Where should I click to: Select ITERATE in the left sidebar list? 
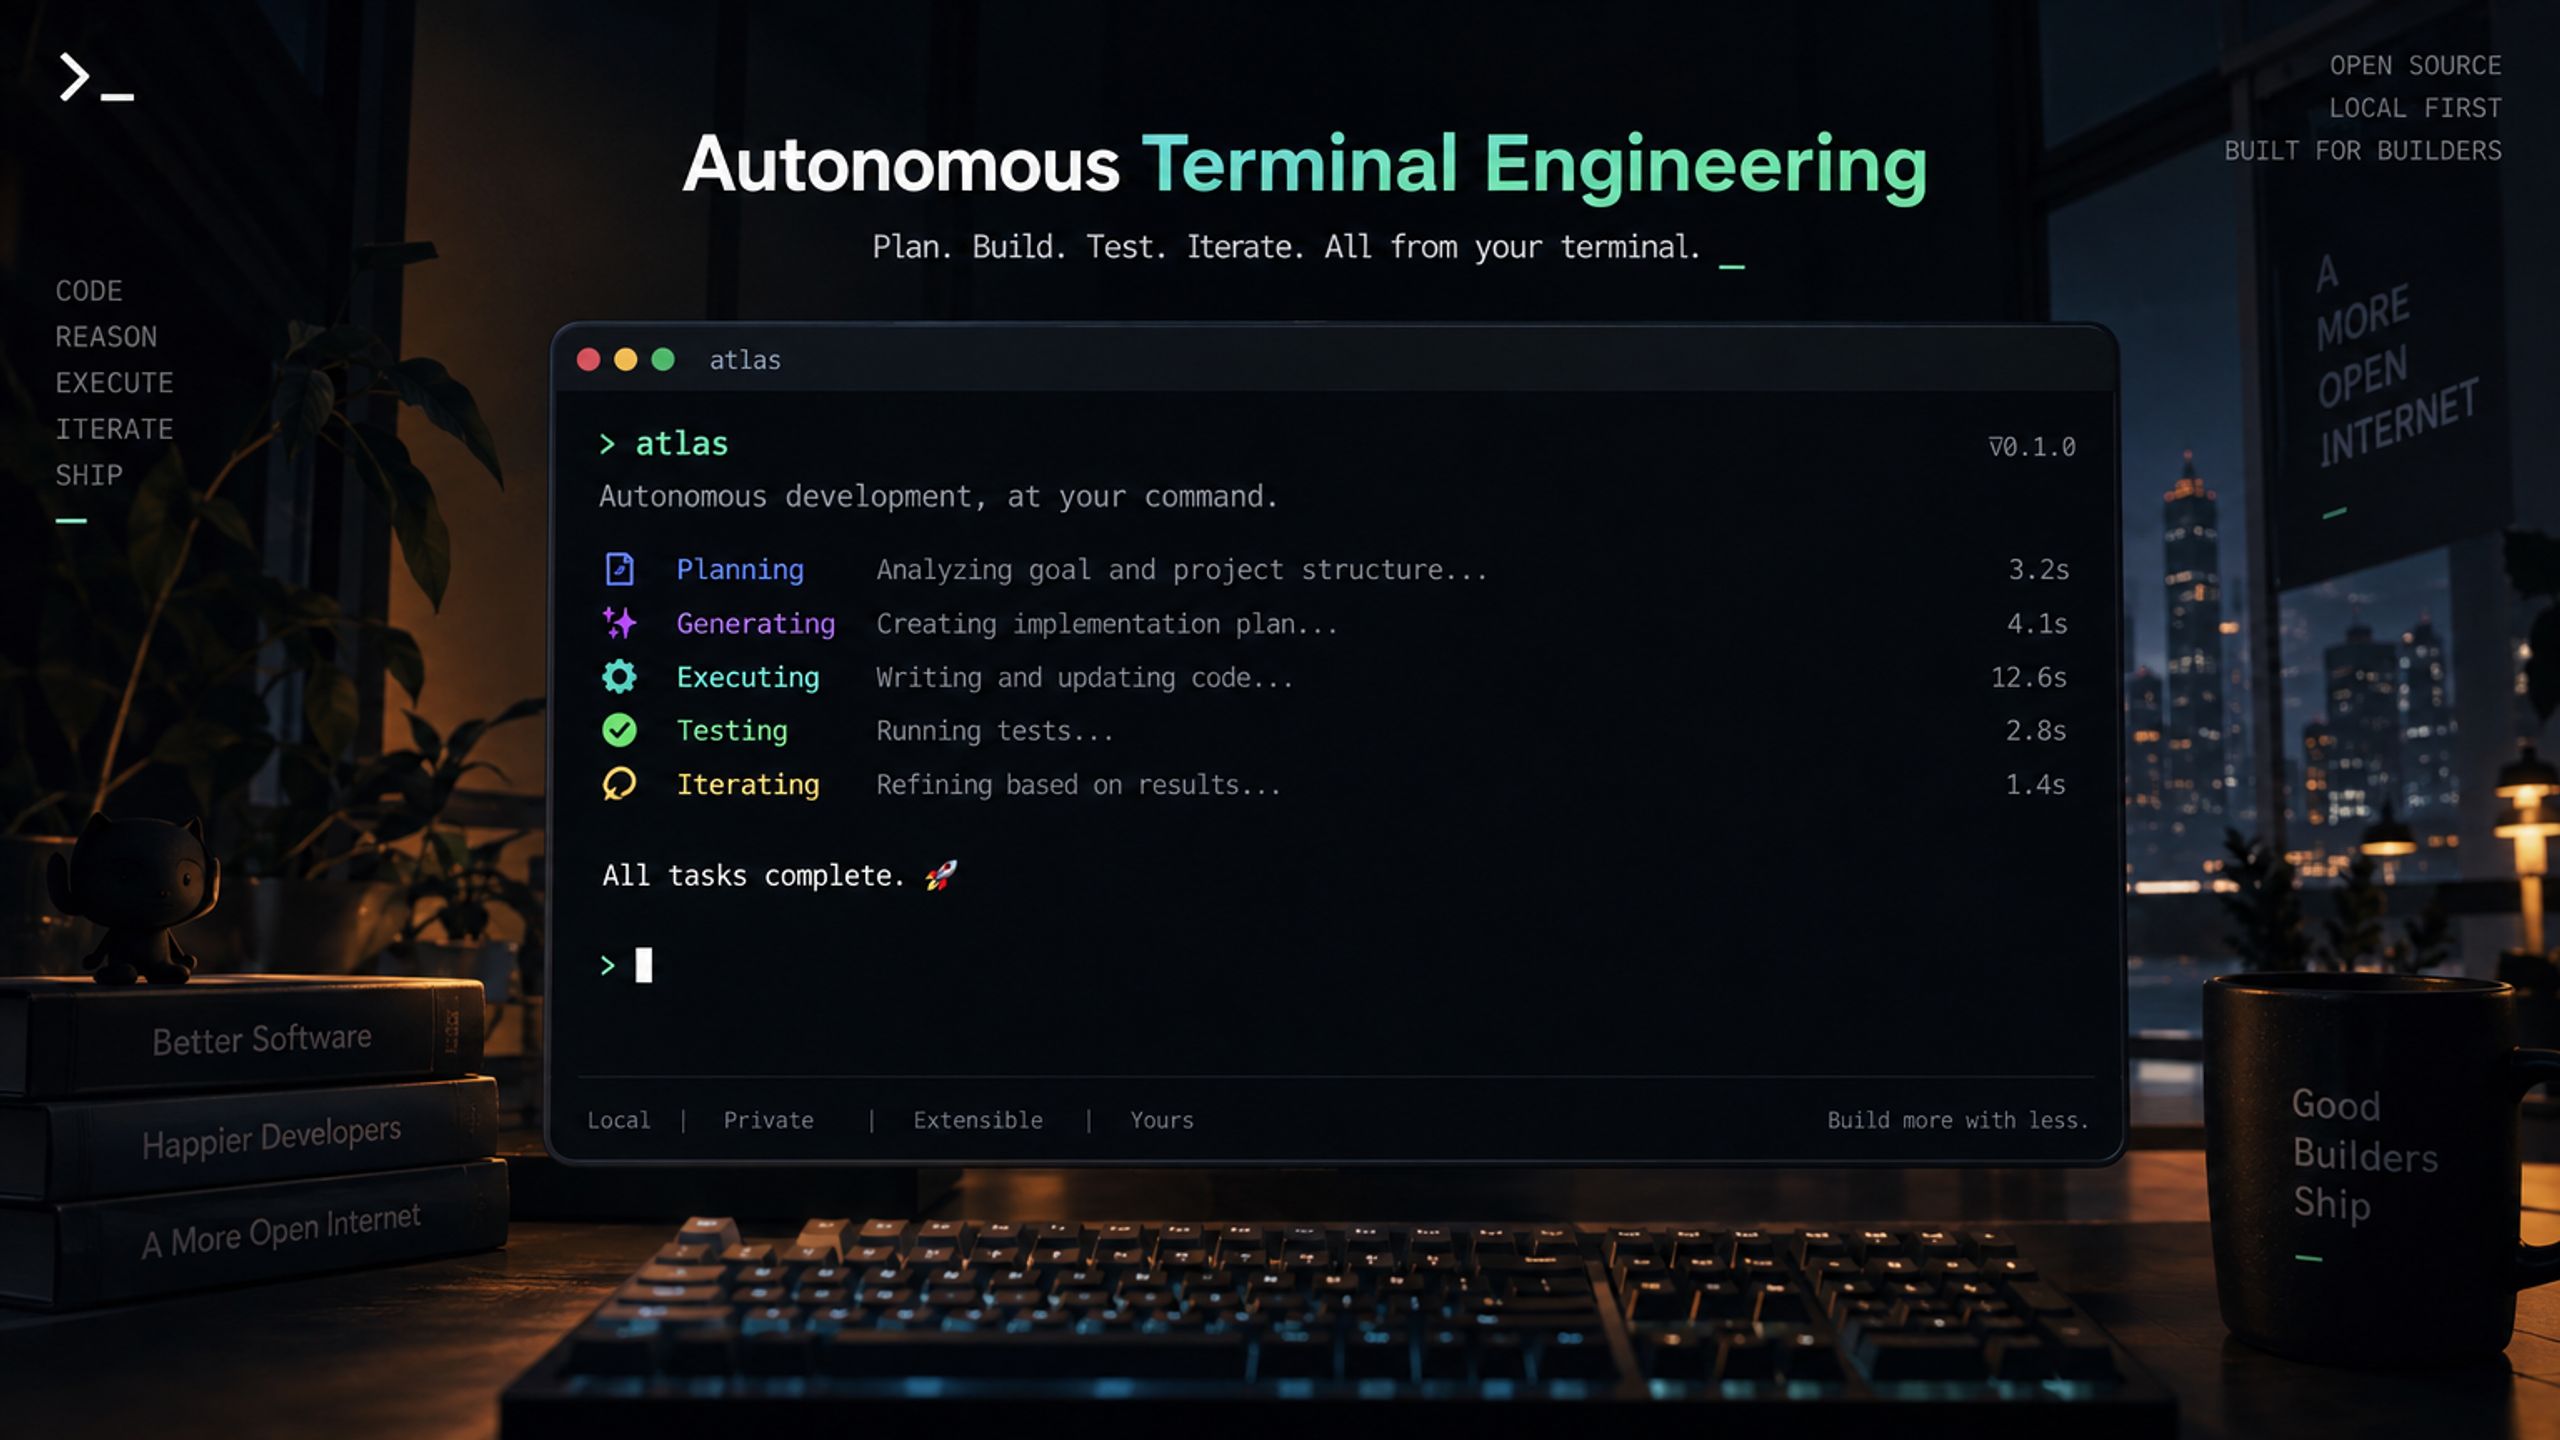(114, 429)
